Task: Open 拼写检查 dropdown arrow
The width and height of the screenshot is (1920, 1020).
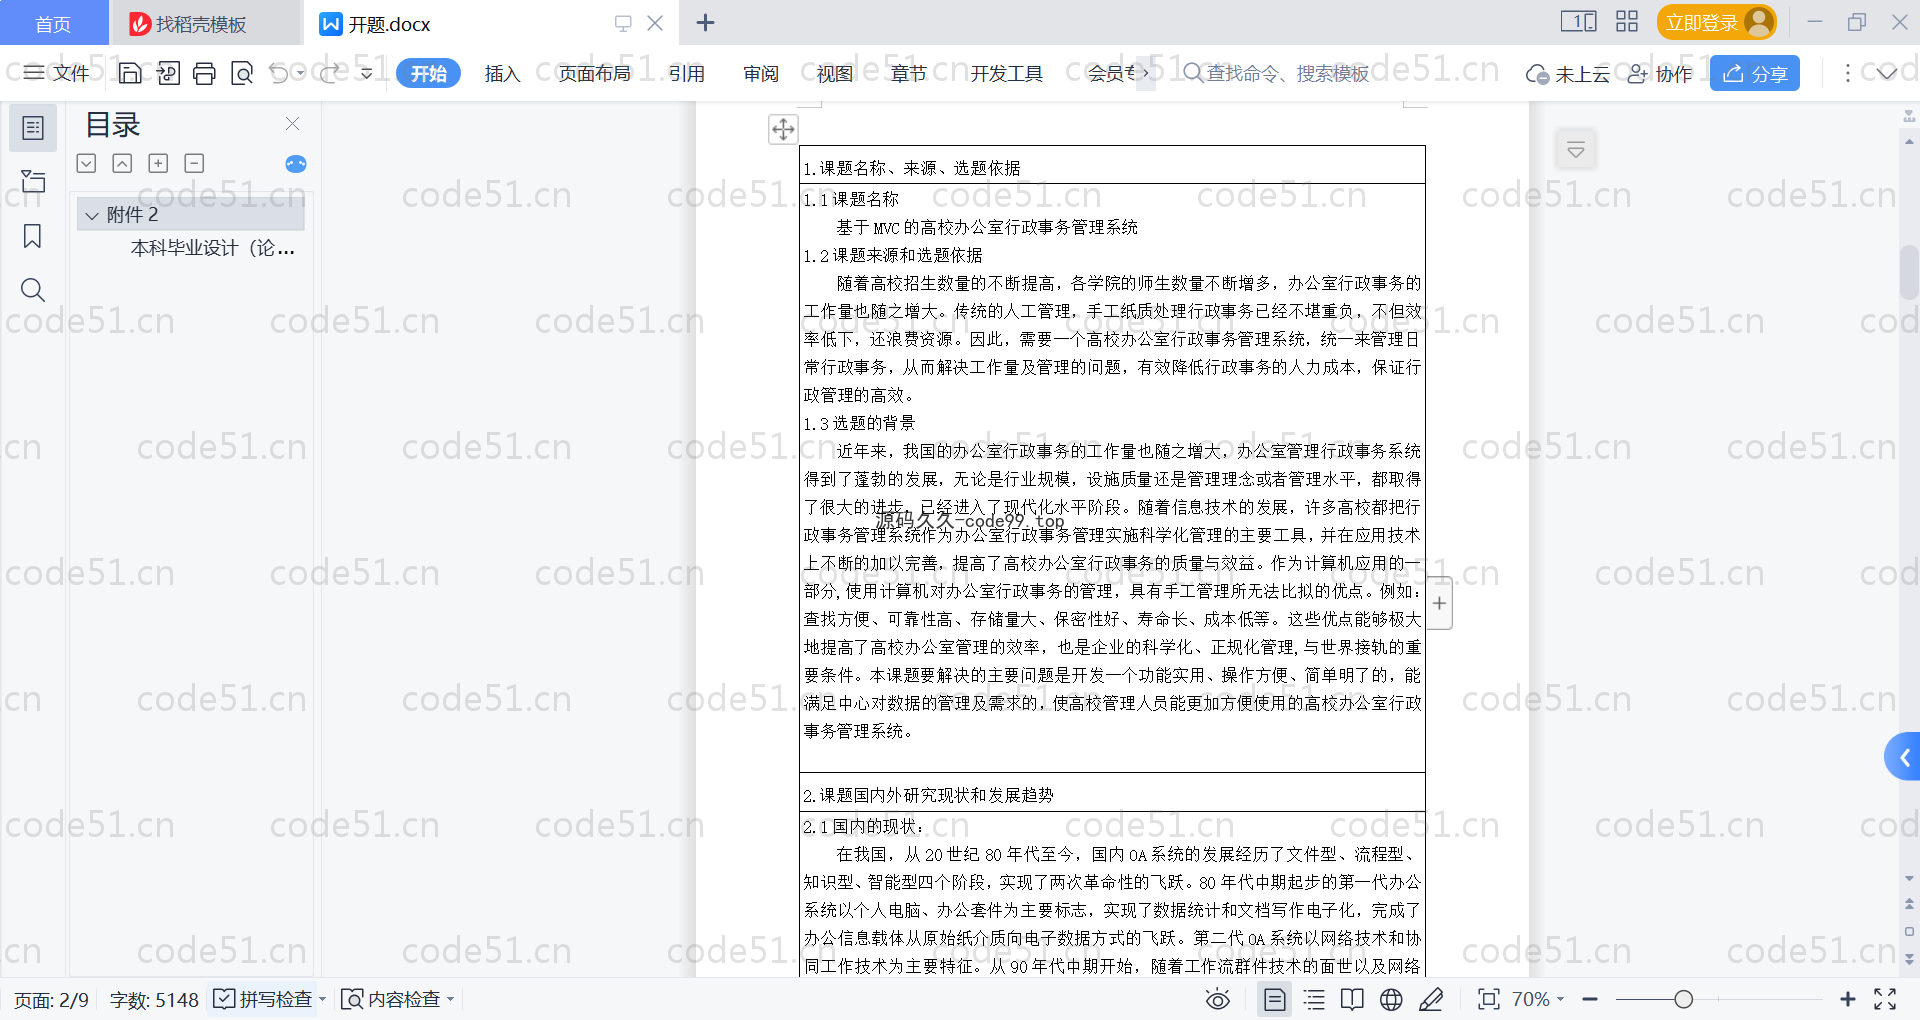Action: 322,999
